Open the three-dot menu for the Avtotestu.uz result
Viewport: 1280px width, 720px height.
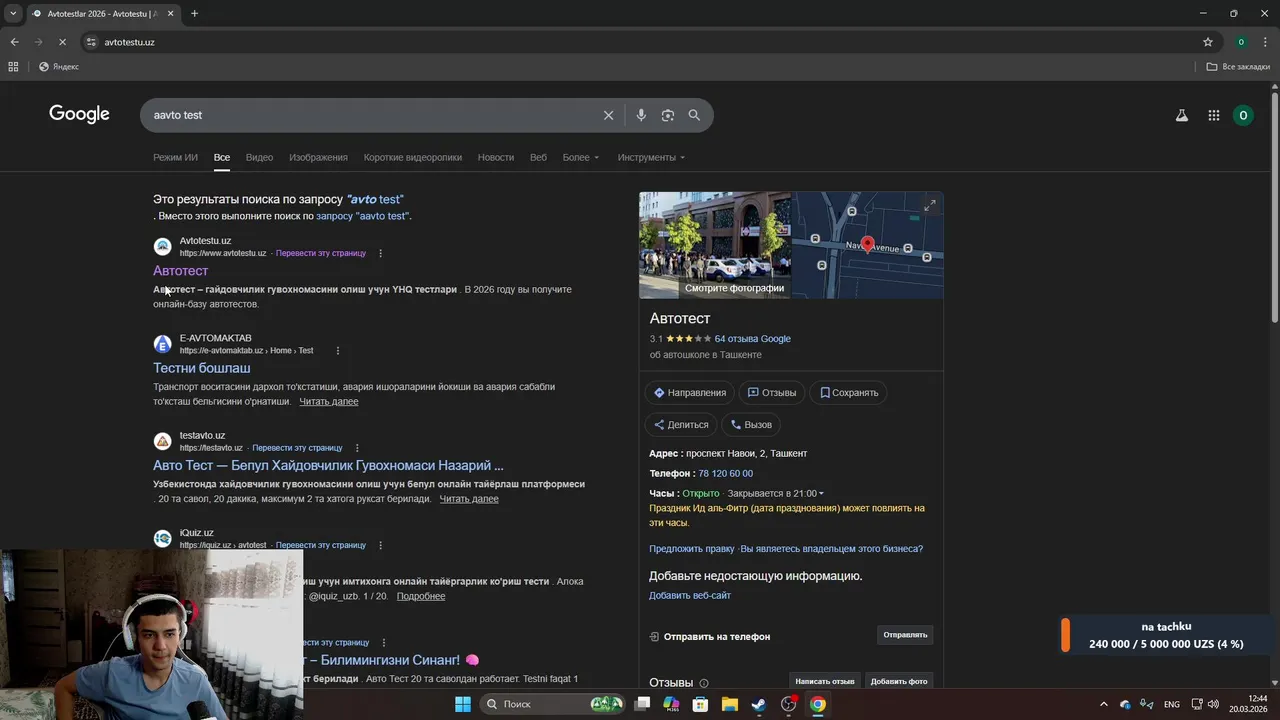point(380,253)
